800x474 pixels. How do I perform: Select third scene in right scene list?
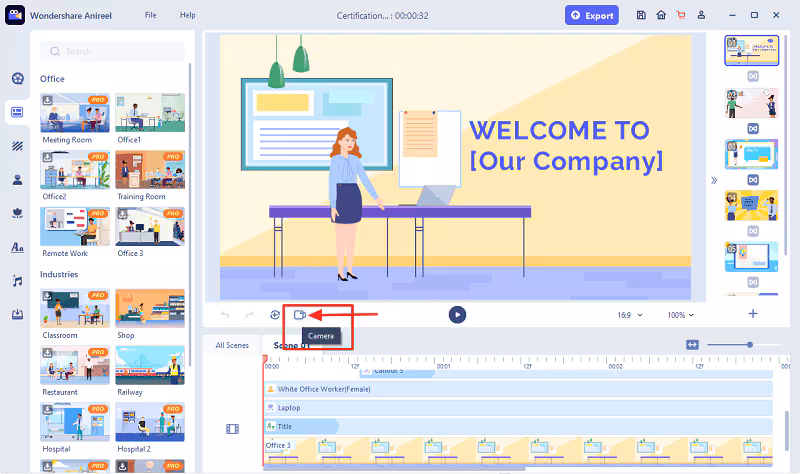[x=752, y=154]
